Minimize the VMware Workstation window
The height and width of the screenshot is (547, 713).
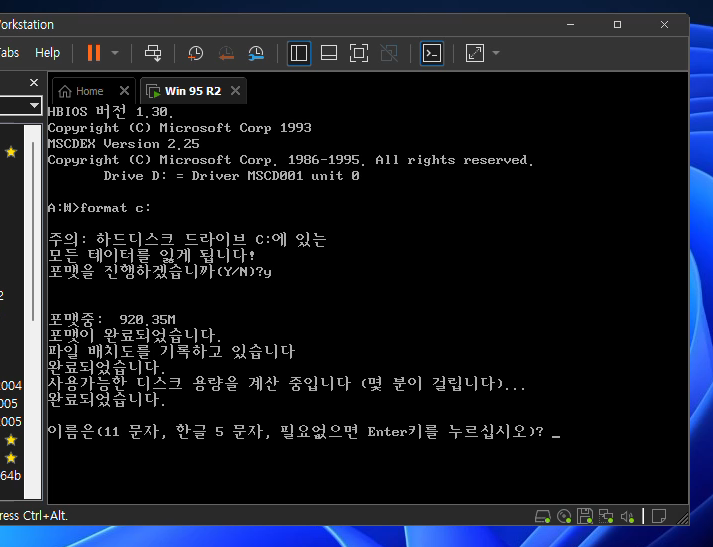click(570, 25)
